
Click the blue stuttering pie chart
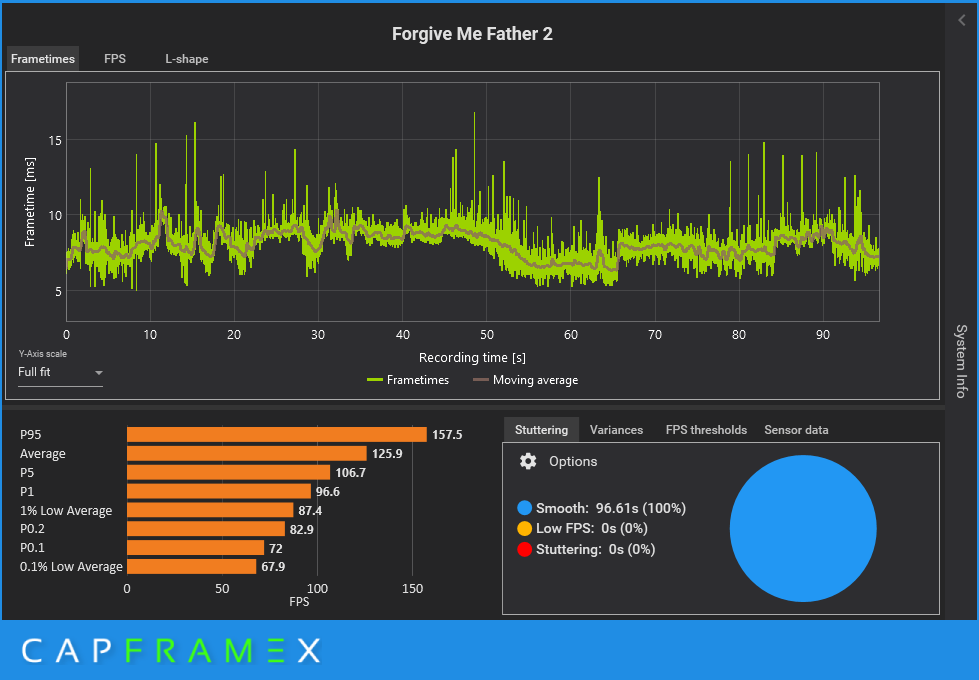[803, 528]
